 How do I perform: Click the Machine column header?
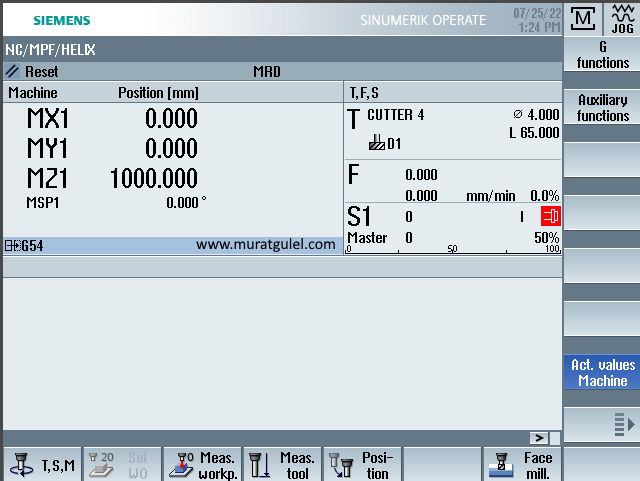coord(33,93)
